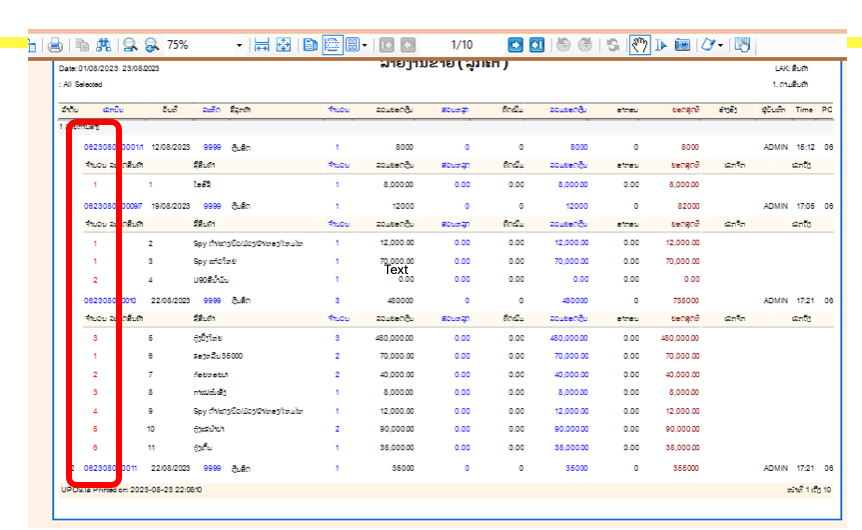Print the report with the printer icon
Image resolution: width=862 pixels, height=530 pixels.
click(55, 45)
